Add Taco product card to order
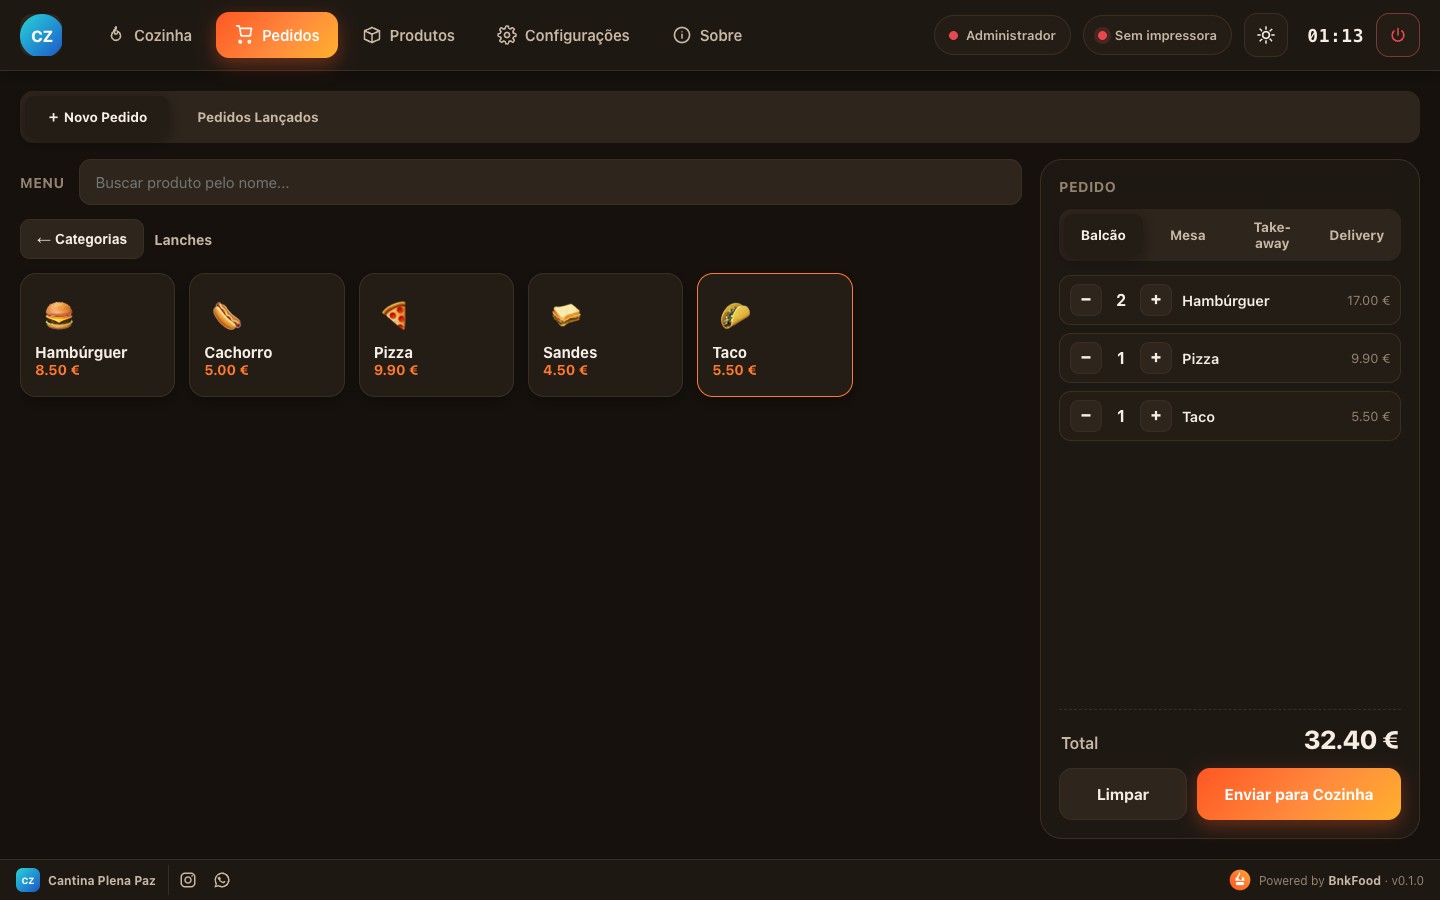This screenshot has width=1440, height=900. click(775, 335)
